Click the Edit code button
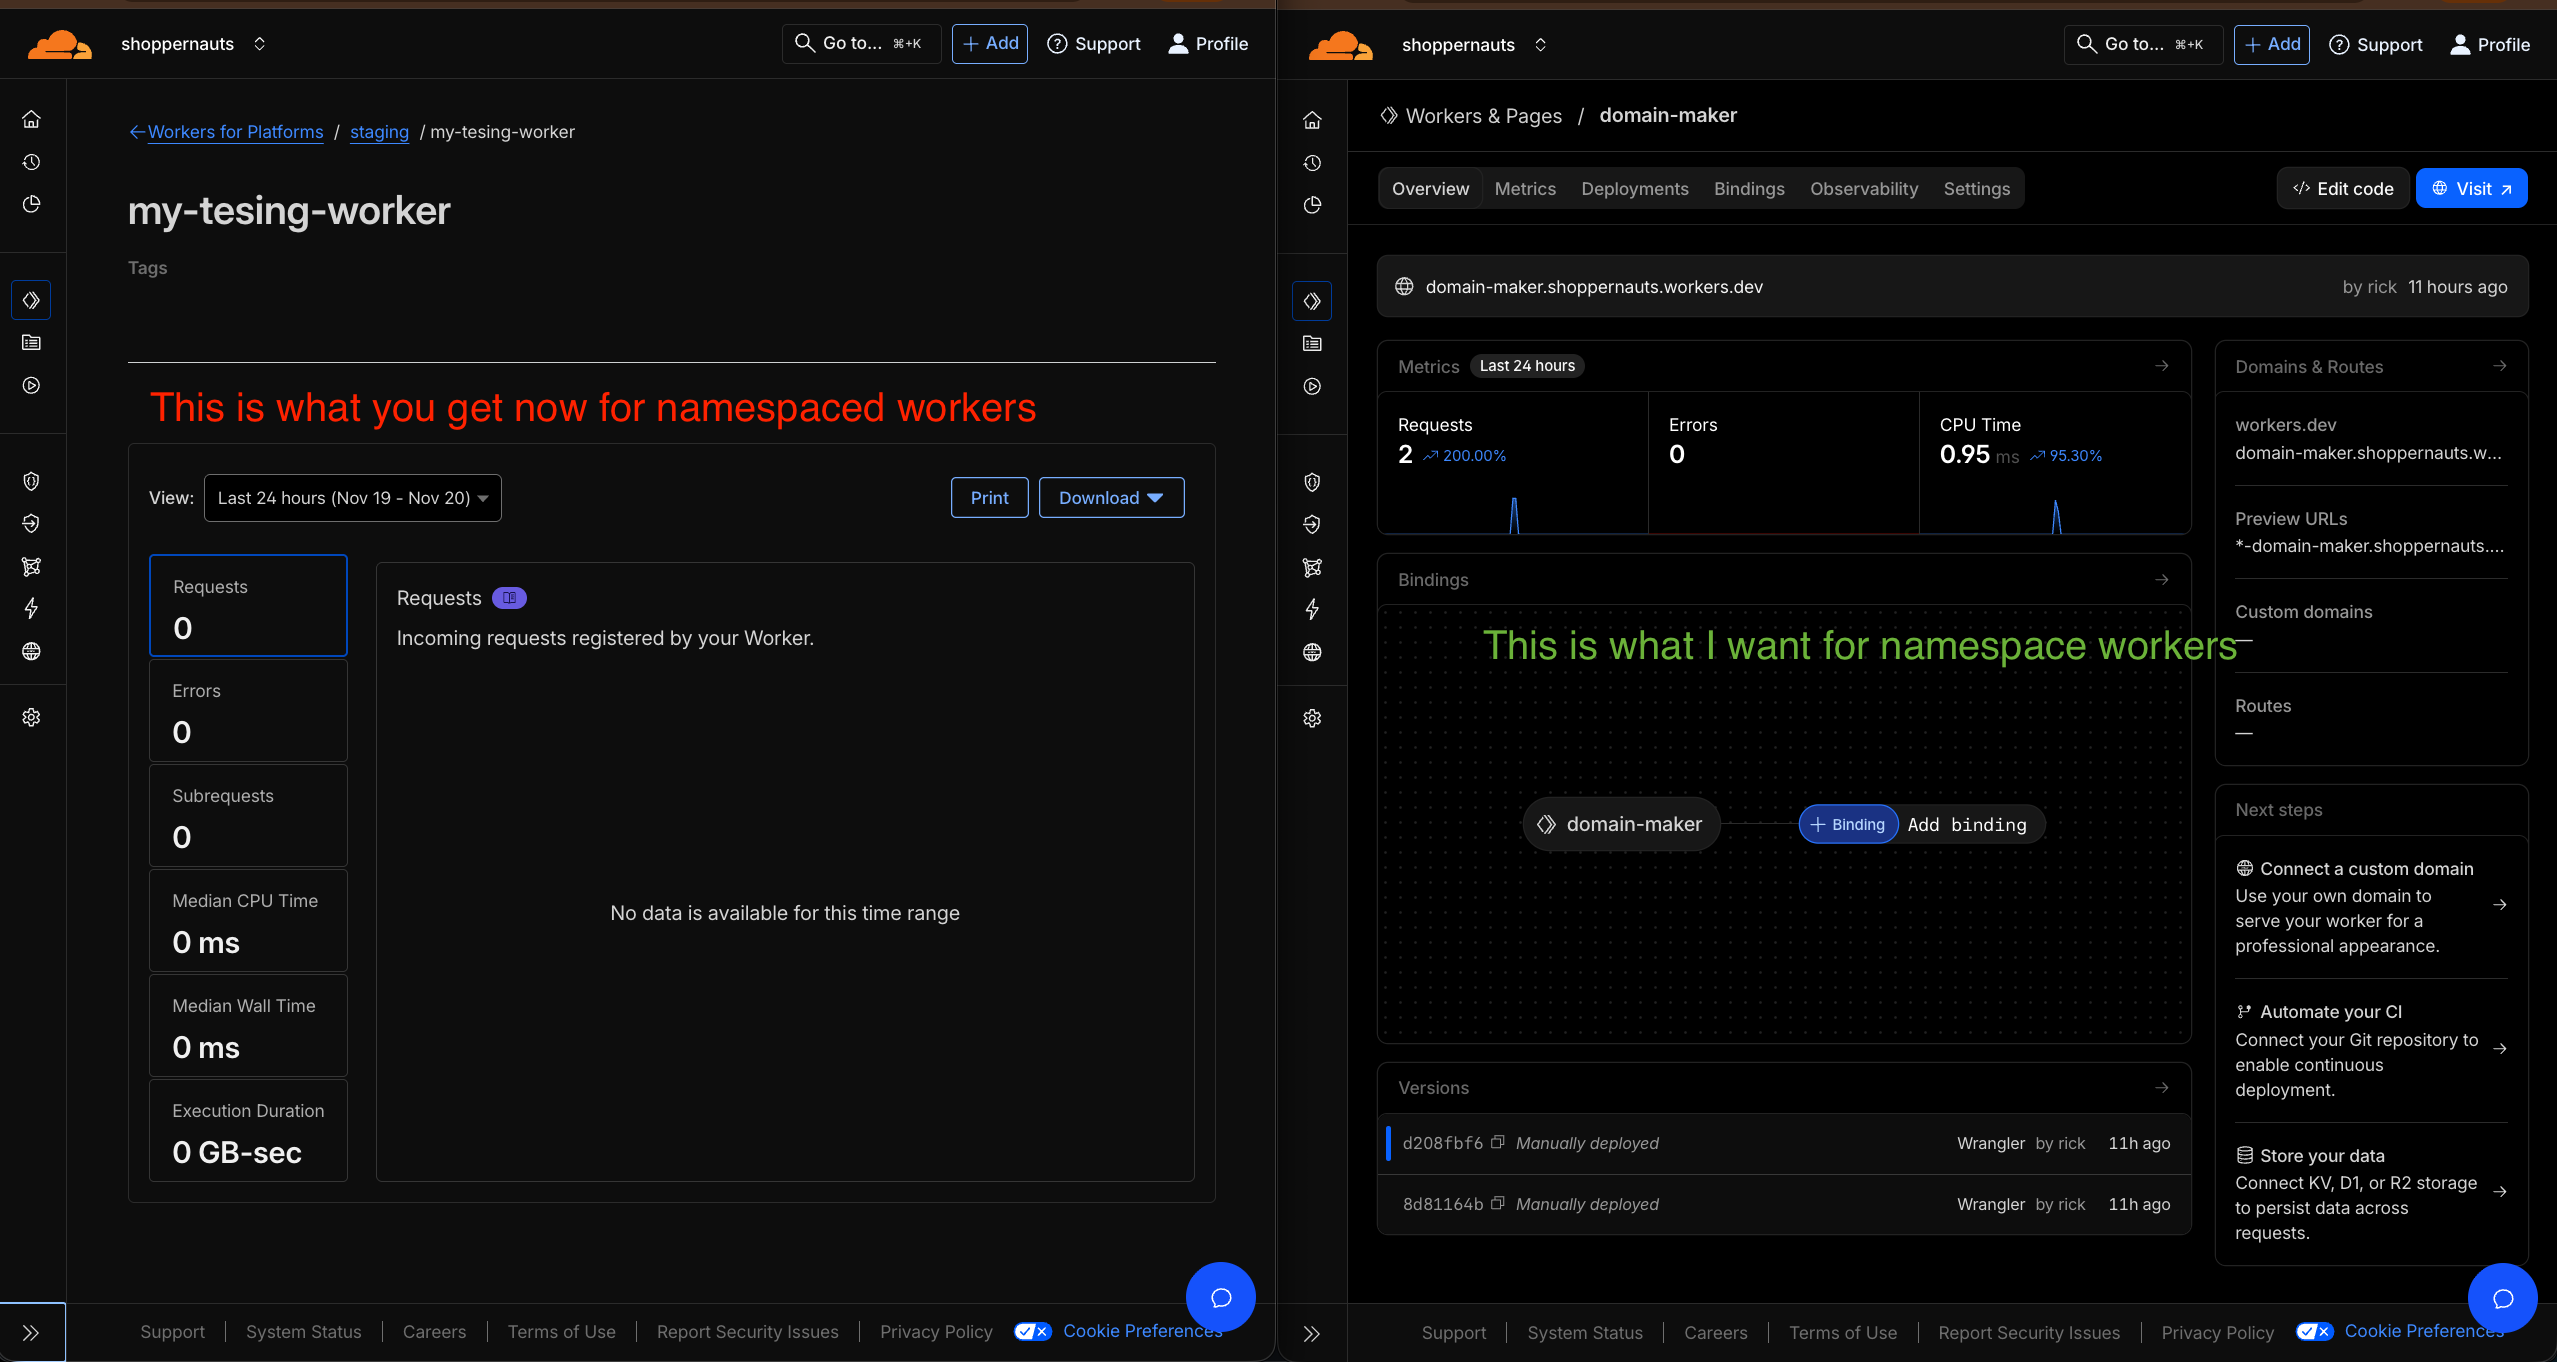Viewport: 2557px width, 1362px height. pyautogui.click(x=2342, y=189)
